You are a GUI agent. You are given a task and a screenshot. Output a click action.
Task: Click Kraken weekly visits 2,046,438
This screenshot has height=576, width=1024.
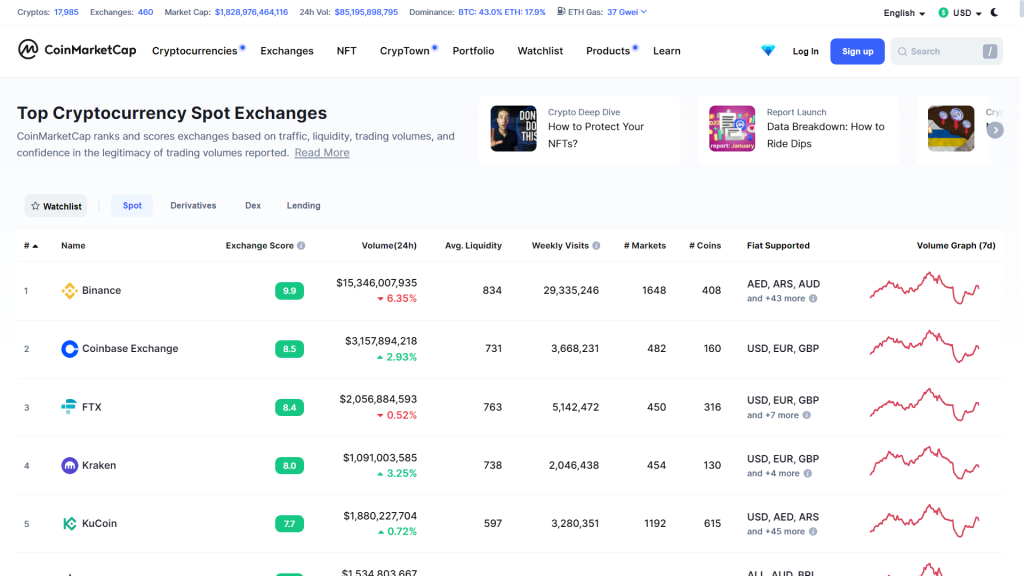[x=574, y=466]
